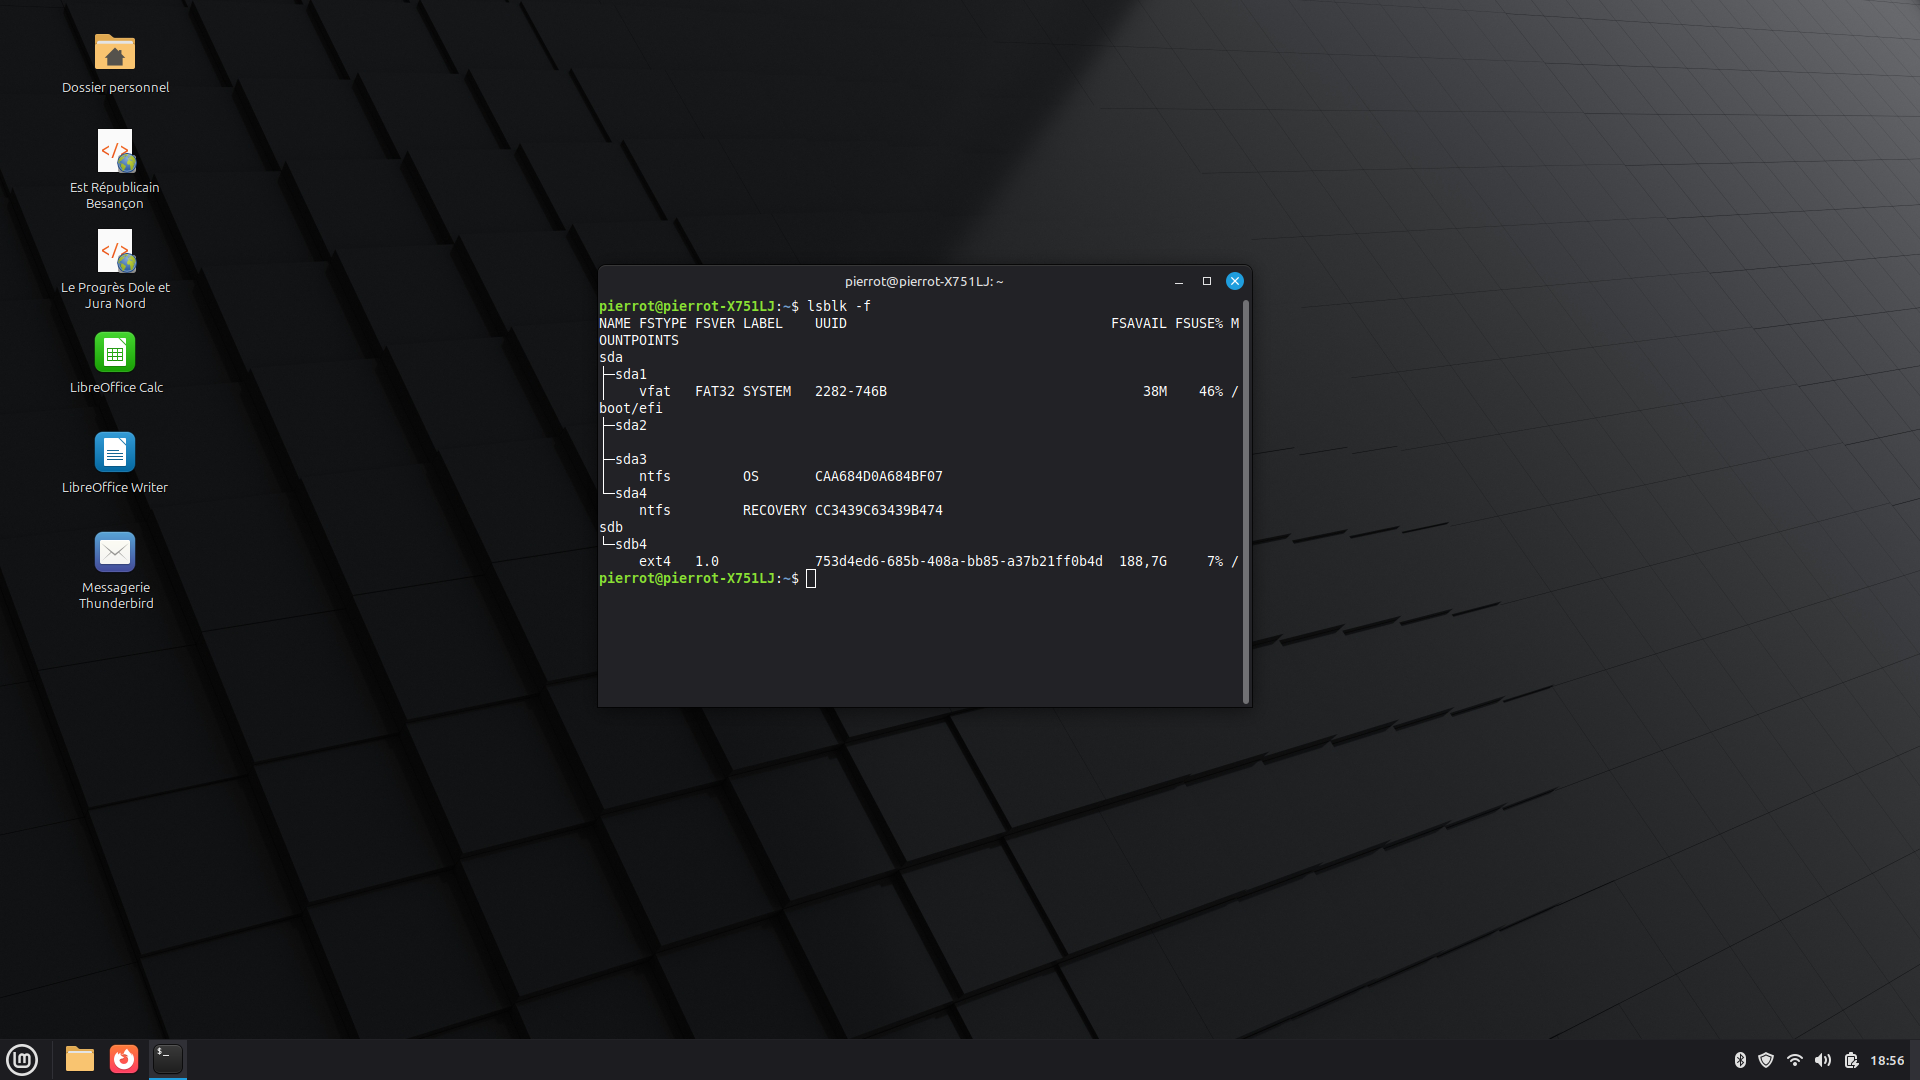Open the Linux Mint start menu
This screenshot has height=1080, width=1920.
(x=22, y=1059)
